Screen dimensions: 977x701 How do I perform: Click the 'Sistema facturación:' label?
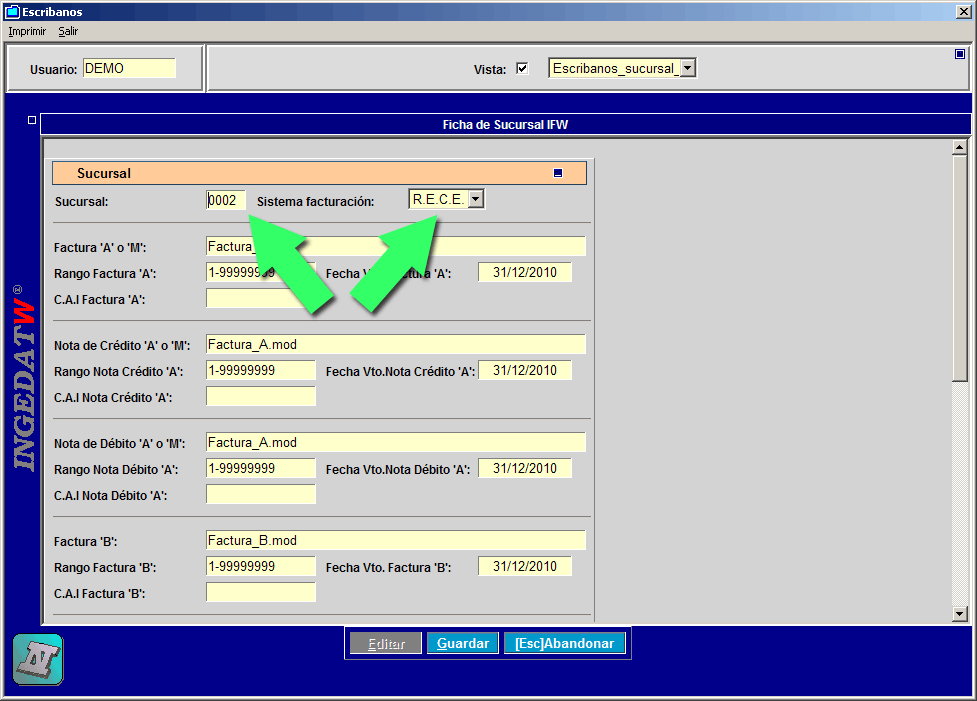[315, 201]
